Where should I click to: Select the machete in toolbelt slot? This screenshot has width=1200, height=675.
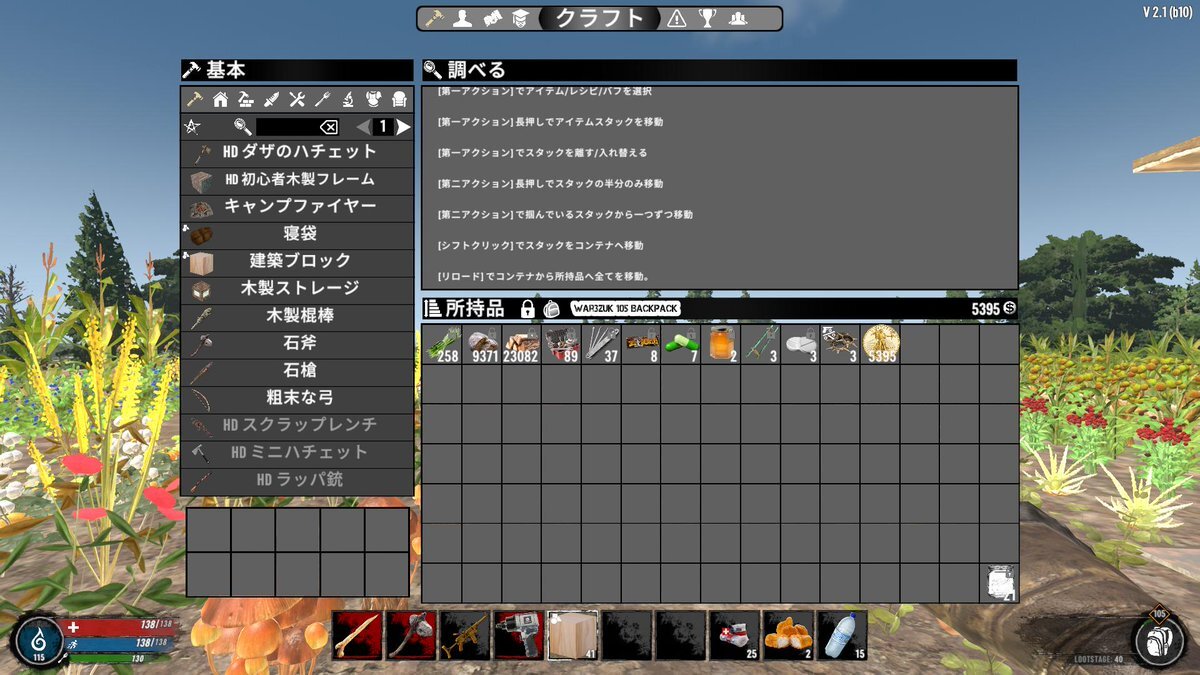tap(357, 635)
